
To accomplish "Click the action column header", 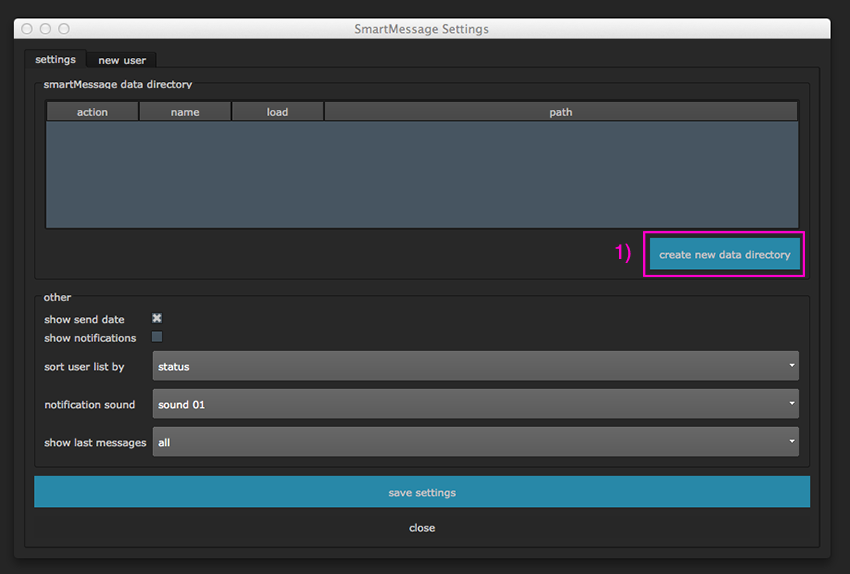I will tap(92, 112).
